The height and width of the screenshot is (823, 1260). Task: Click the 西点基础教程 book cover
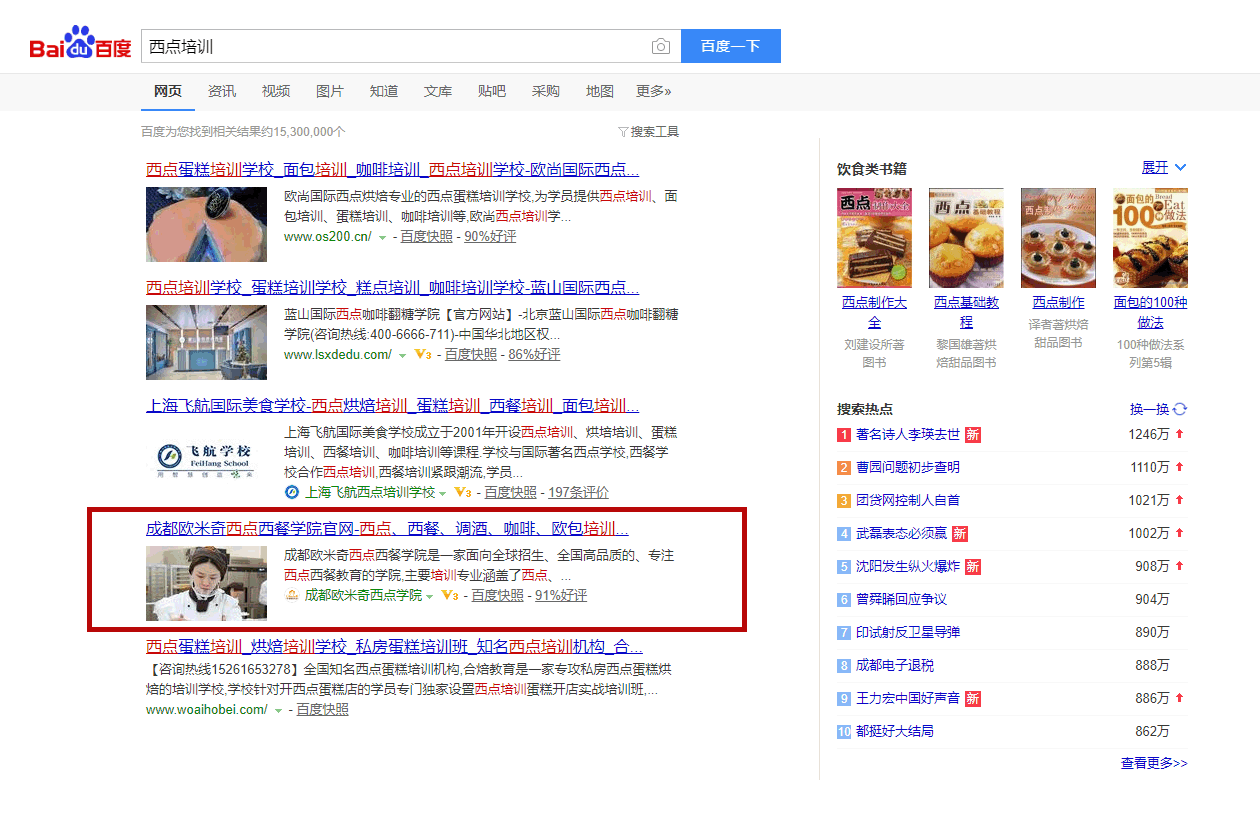point(966,238)
